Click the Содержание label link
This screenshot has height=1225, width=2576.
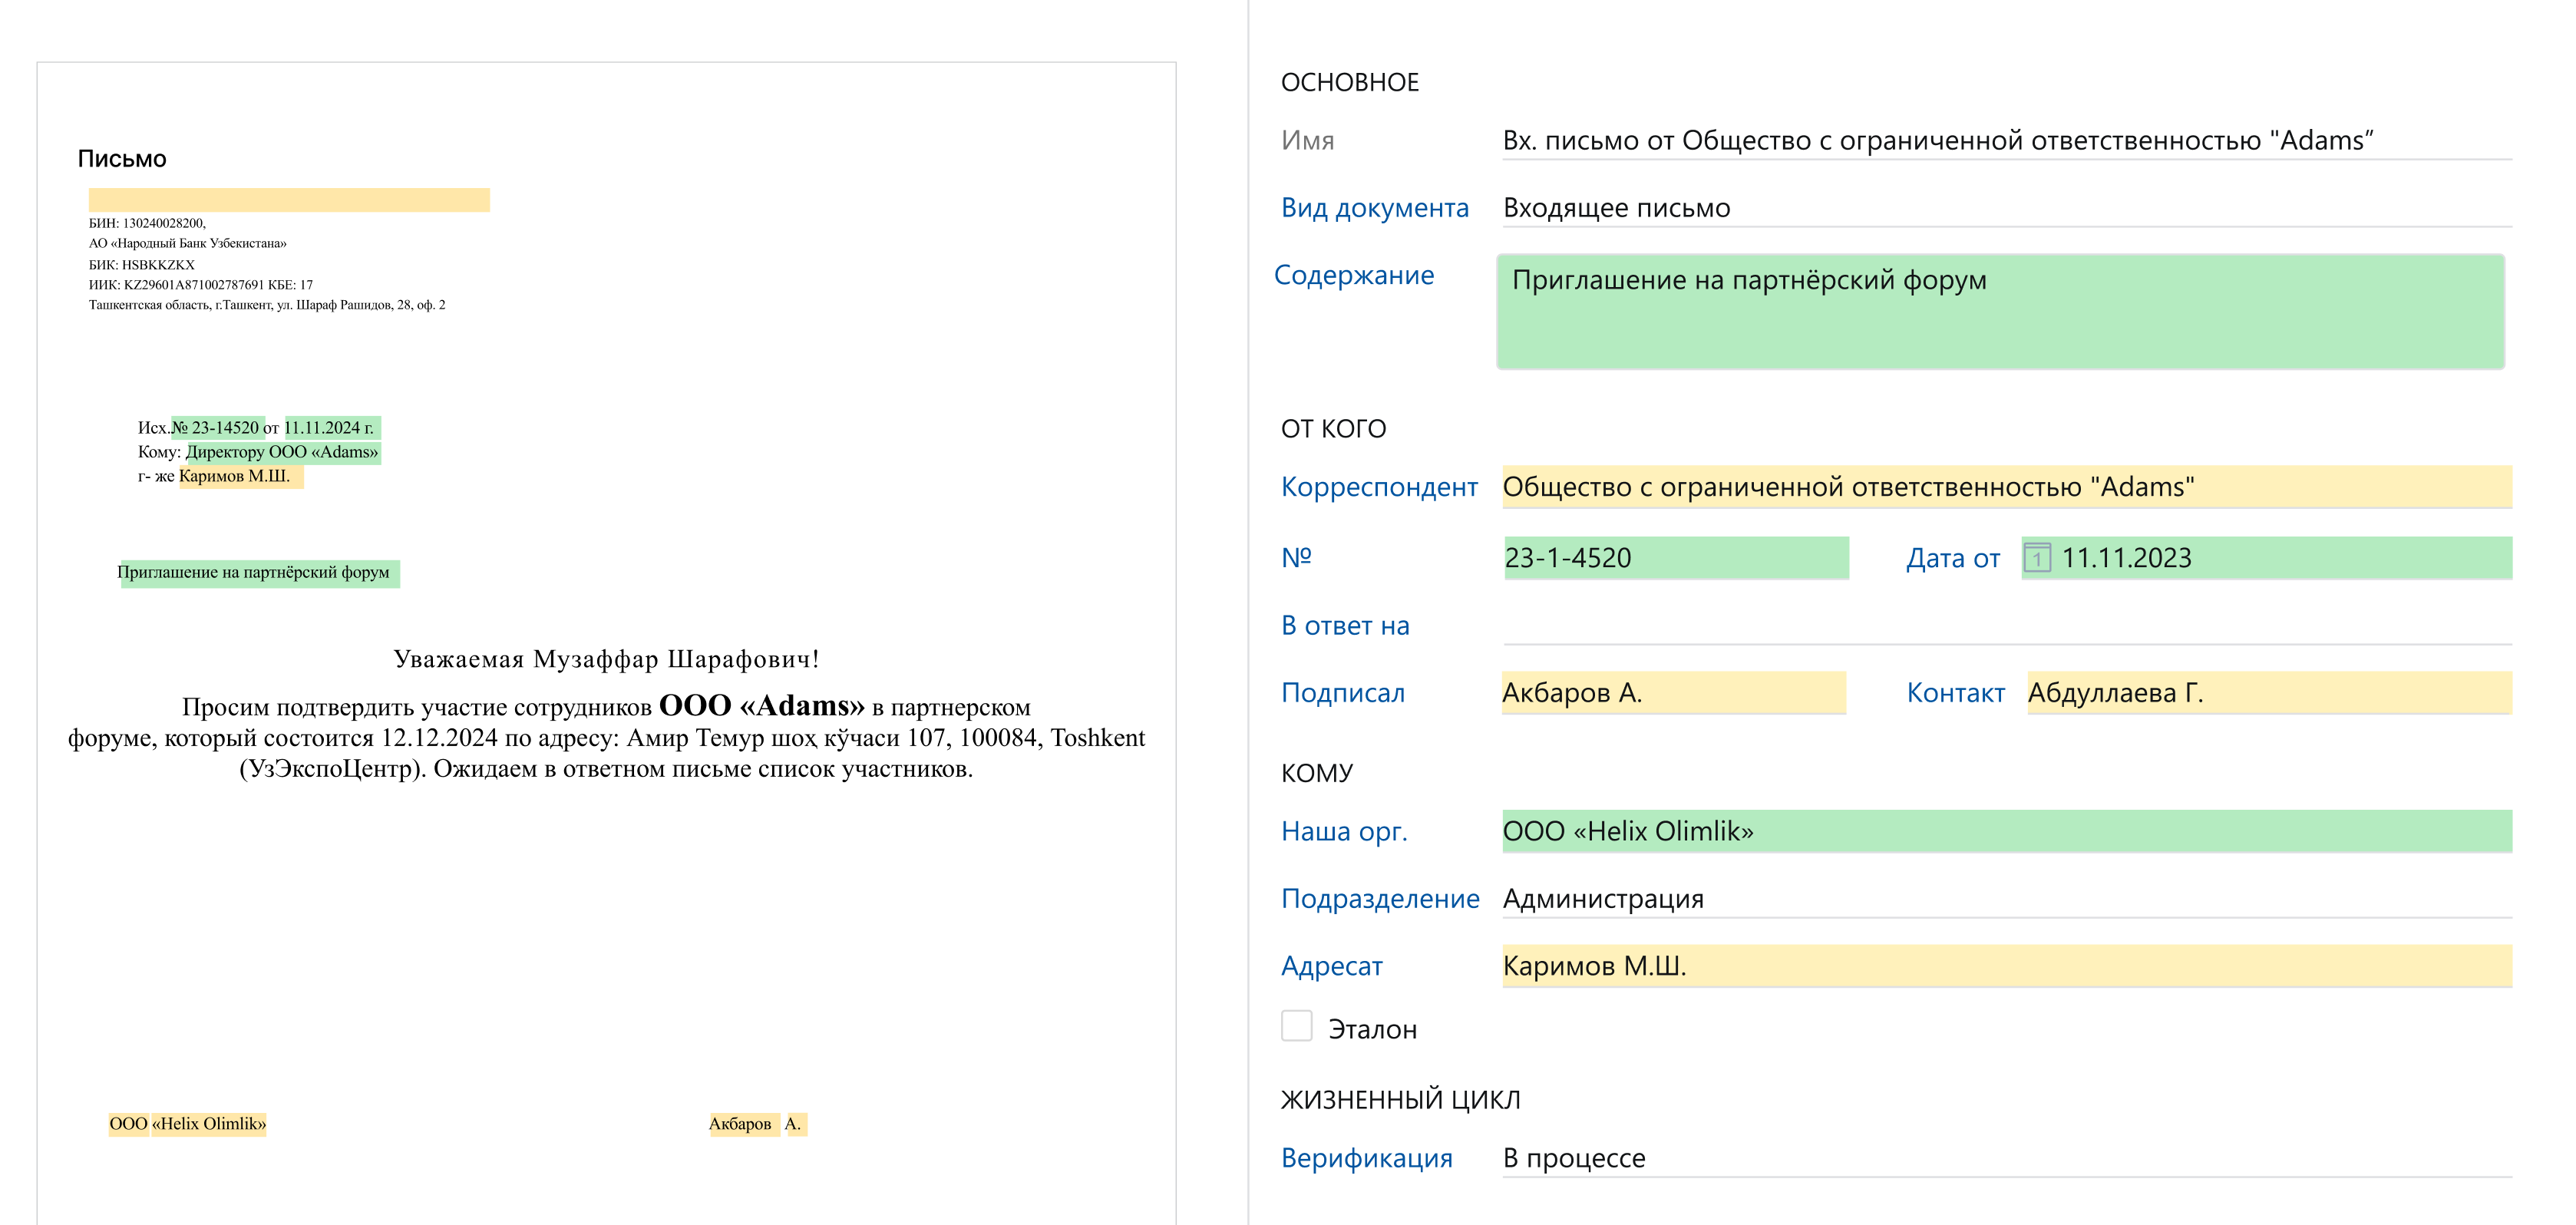click(x=1353, y=275)
